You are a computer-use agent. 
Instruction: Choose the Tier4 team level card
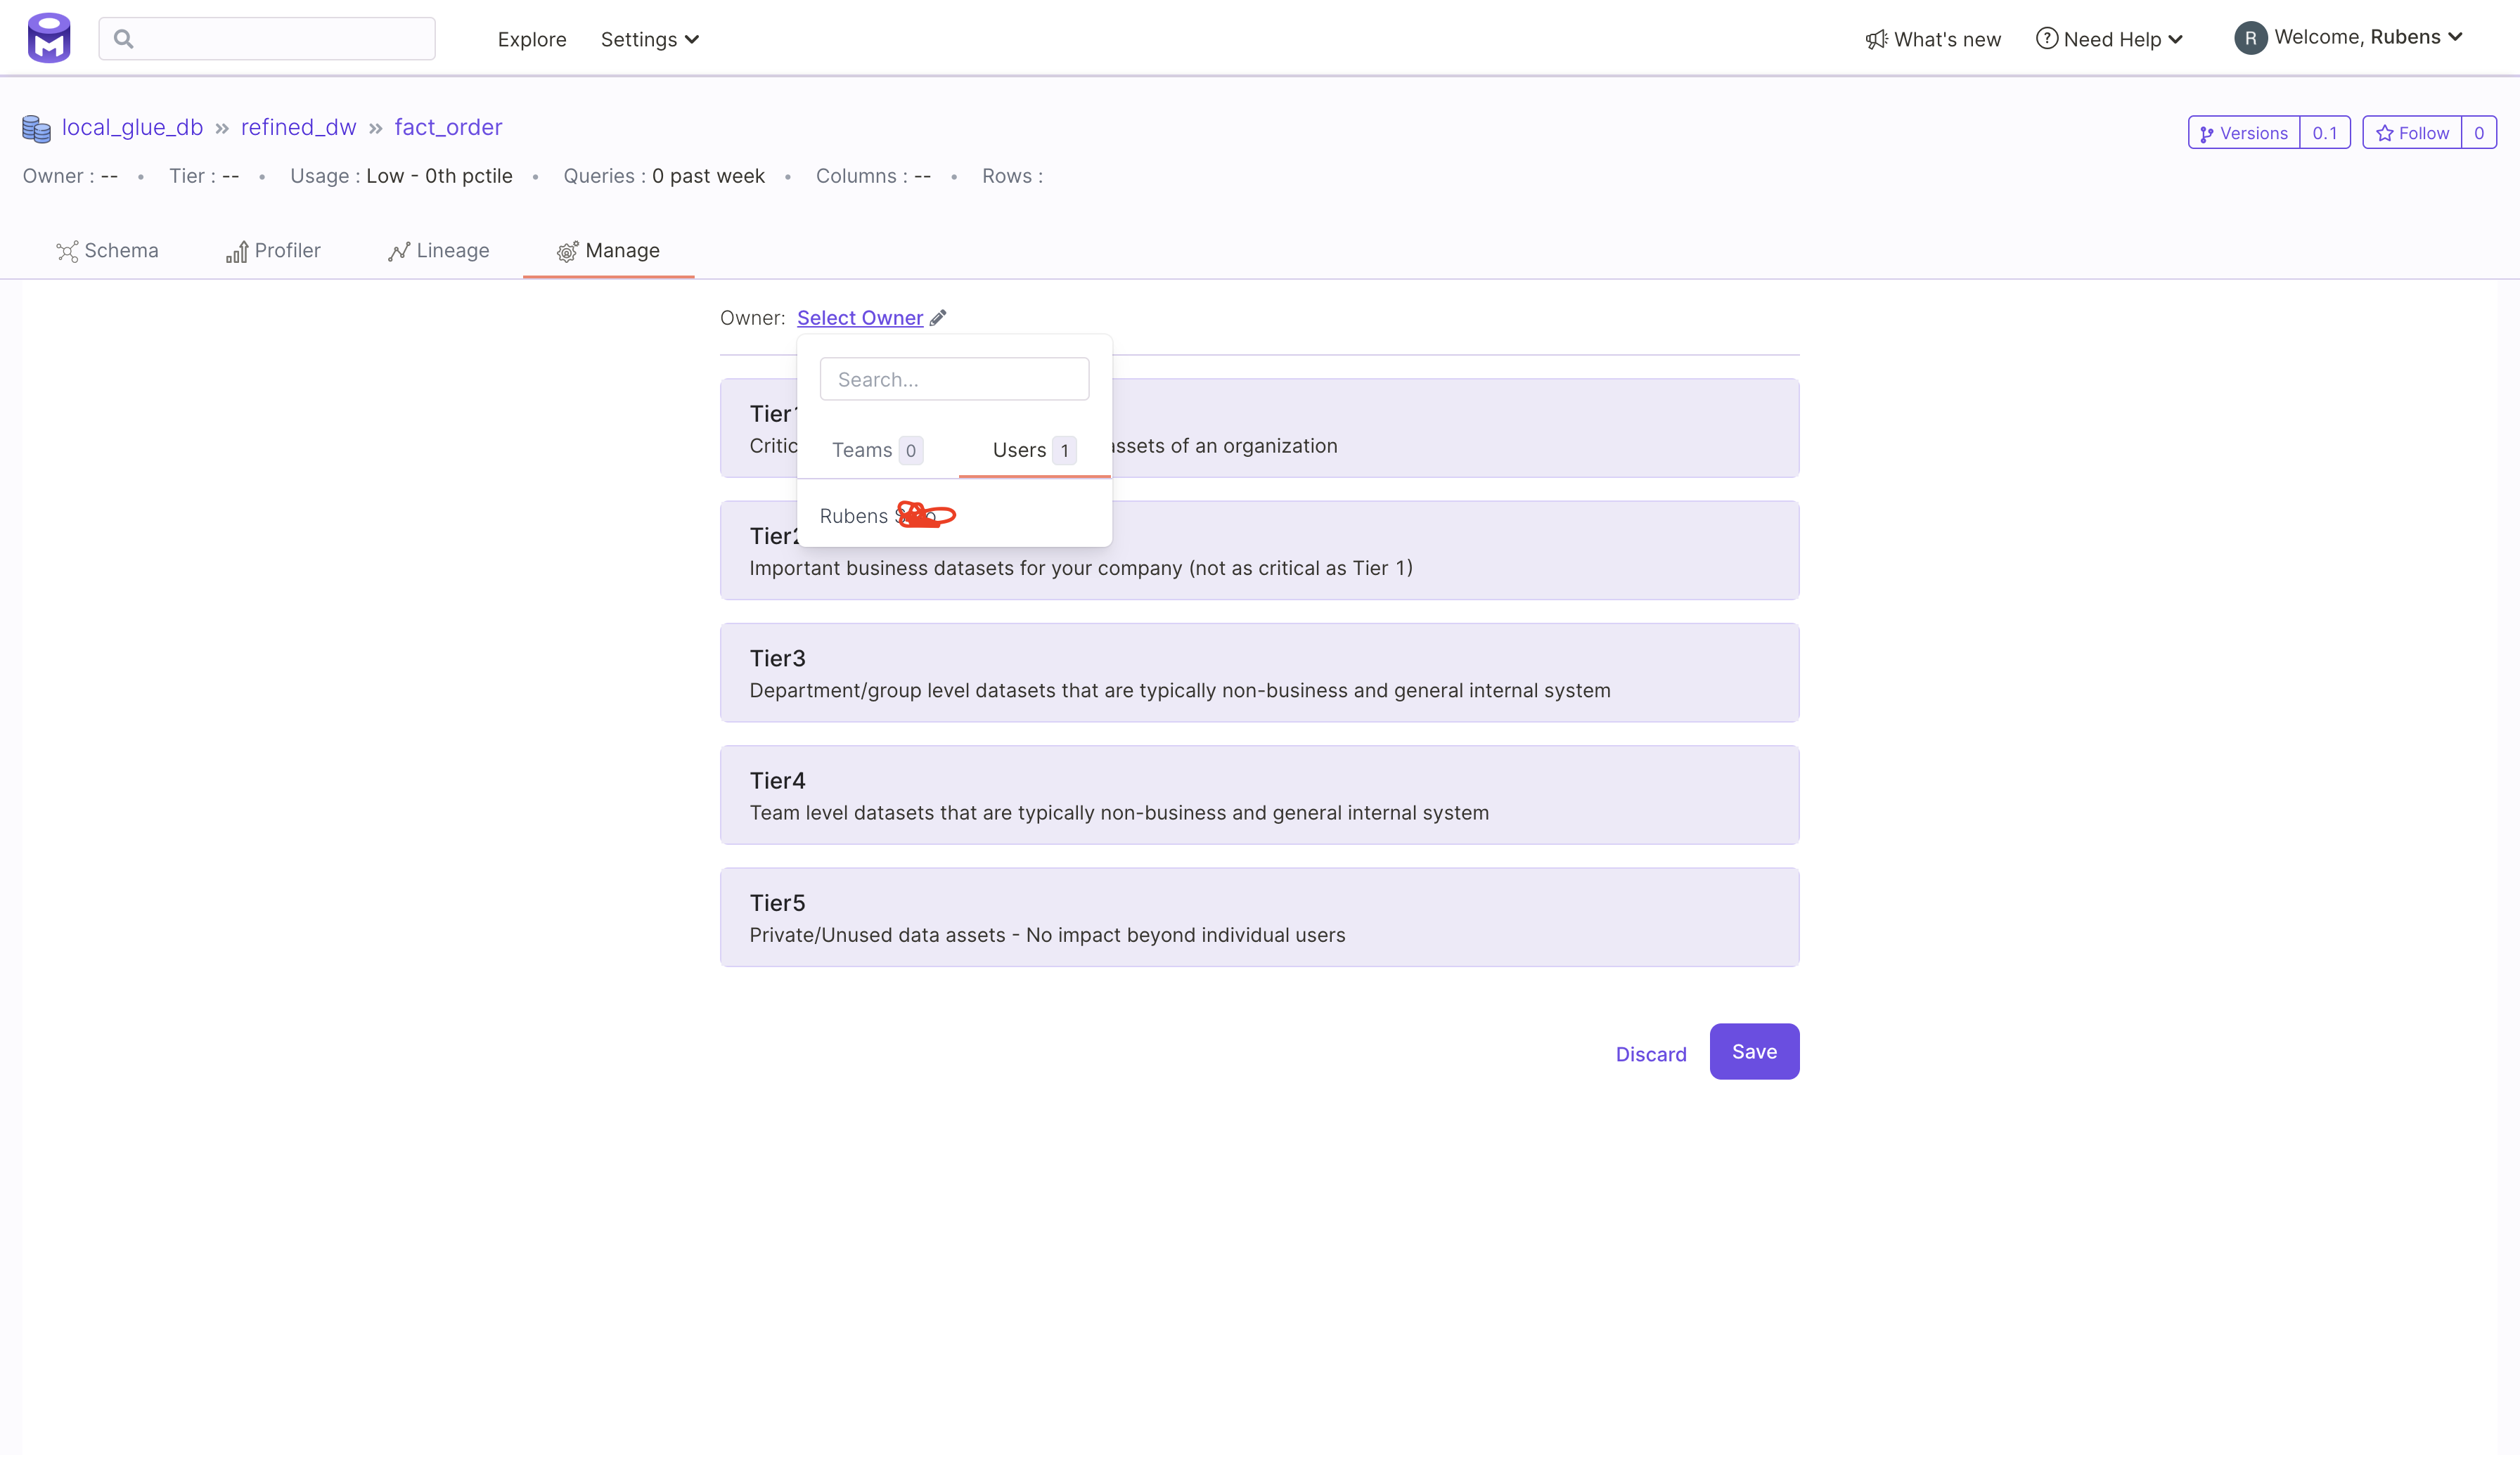click(x=1259, y=794)
